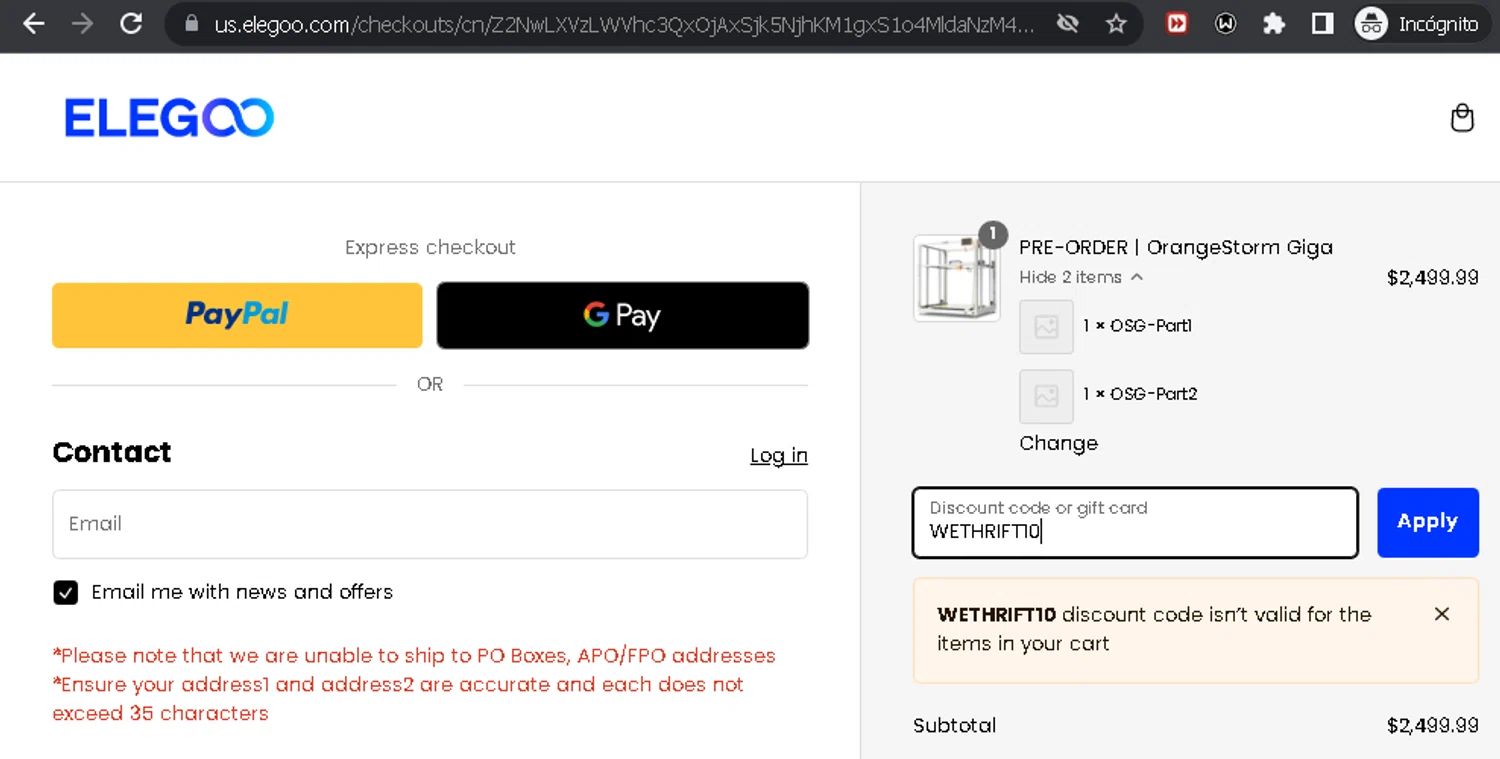Collapse the Hide 2 items expander
Screen dimensions: 1500x759
[x=1080, y=277]
